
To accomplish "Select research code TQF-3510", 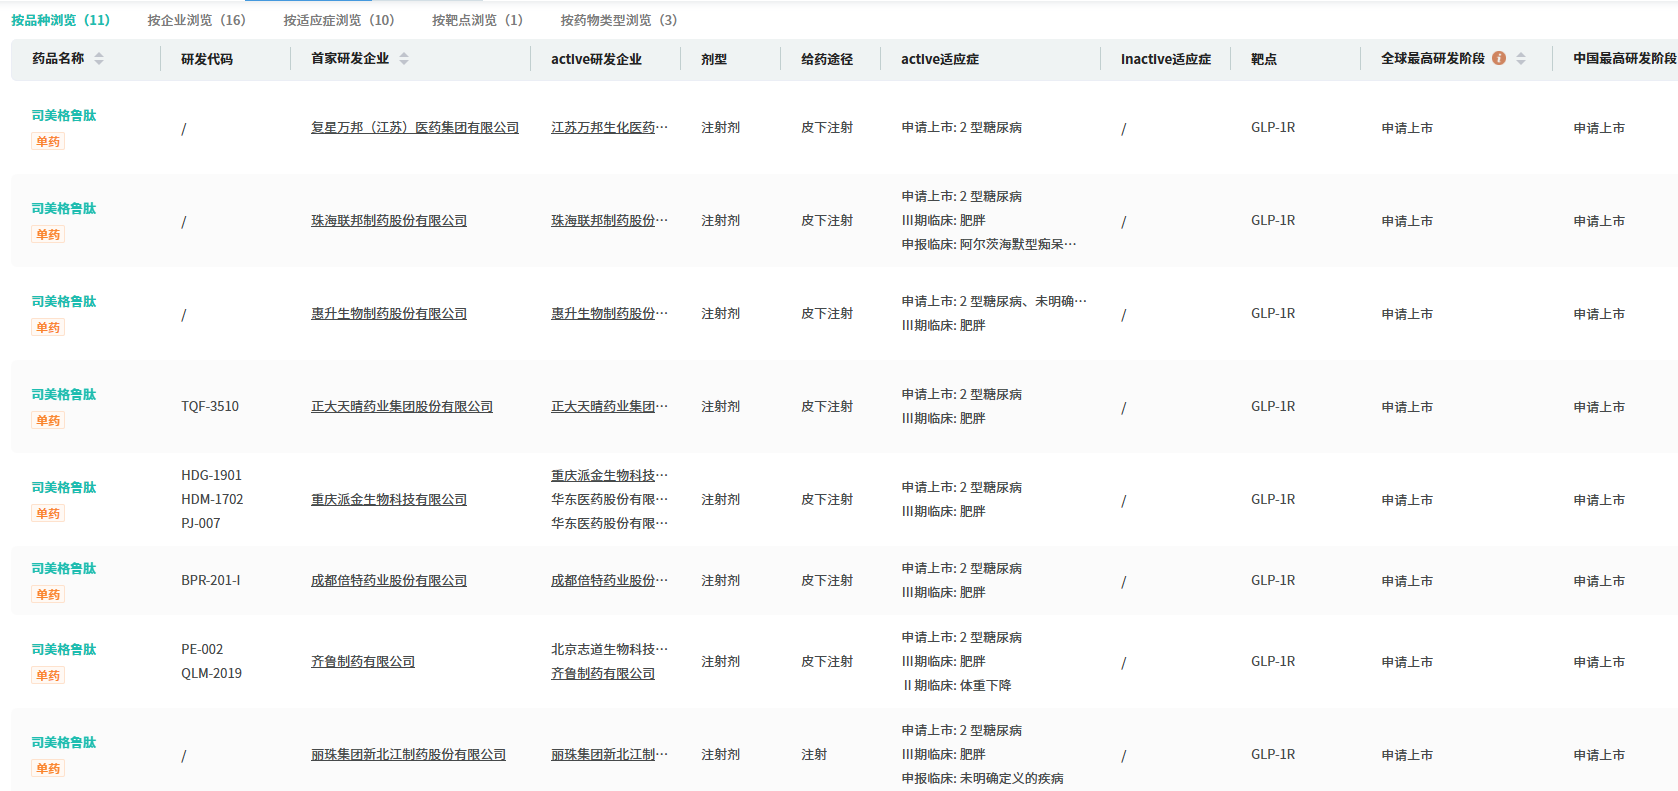I will (210, 407).
